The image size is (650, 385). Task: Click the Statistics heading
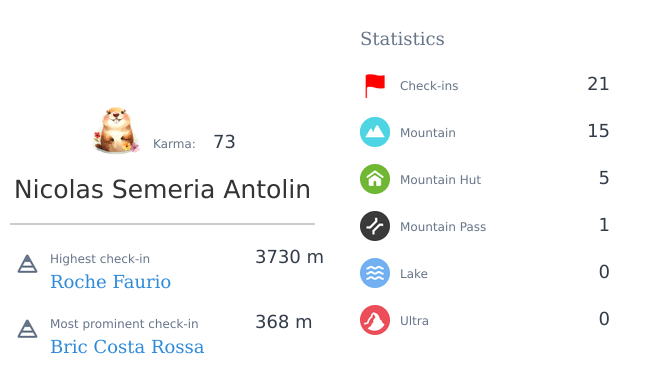point(402,39)
